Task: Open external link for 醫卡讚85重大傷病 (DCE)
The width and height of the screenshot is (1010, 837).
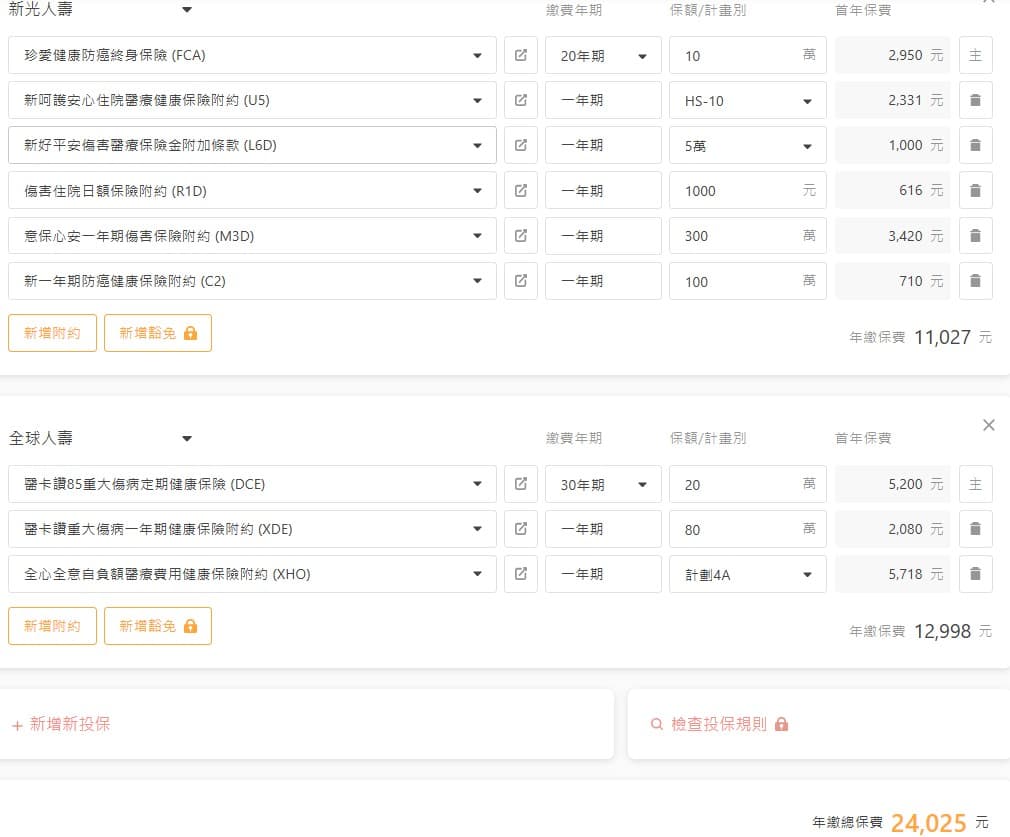Action: [520, 484]
